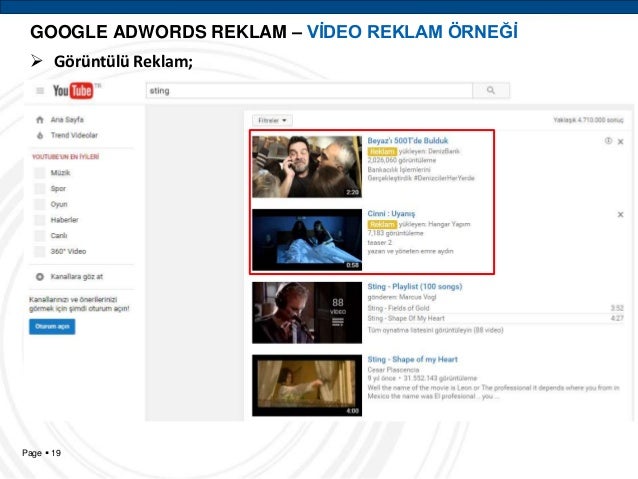
Task: Click the 7,183 görüntüleme count
Action: click(x=395, y=233)
